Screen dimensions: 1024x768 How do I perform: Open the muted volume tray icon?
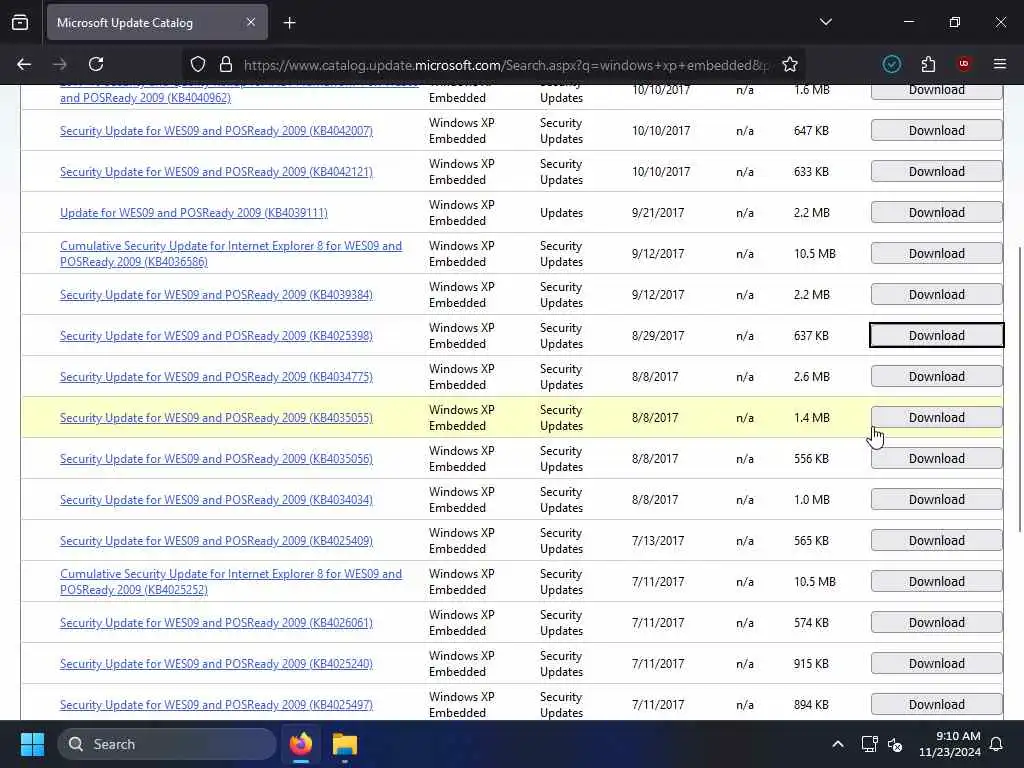(x=895, y=744)
